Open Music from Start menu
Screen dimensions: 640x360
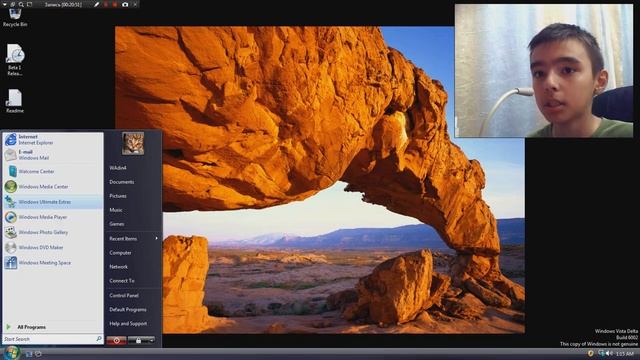[116, 210]
